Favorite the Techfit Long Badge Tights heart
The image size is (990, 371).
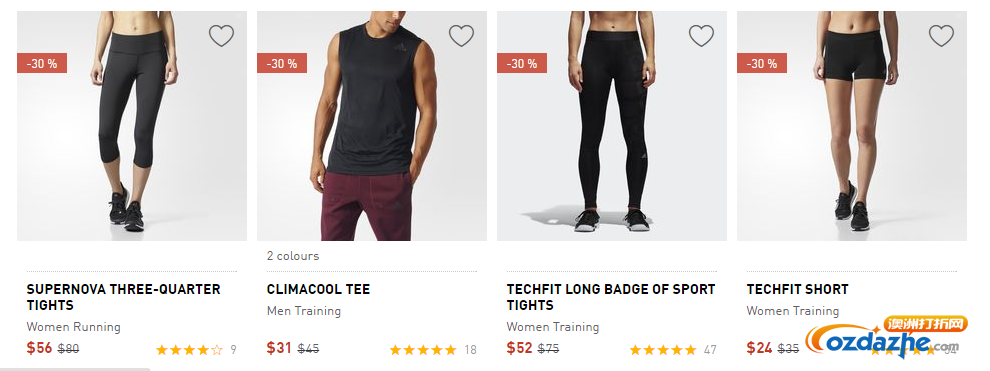tap(701, 35)
